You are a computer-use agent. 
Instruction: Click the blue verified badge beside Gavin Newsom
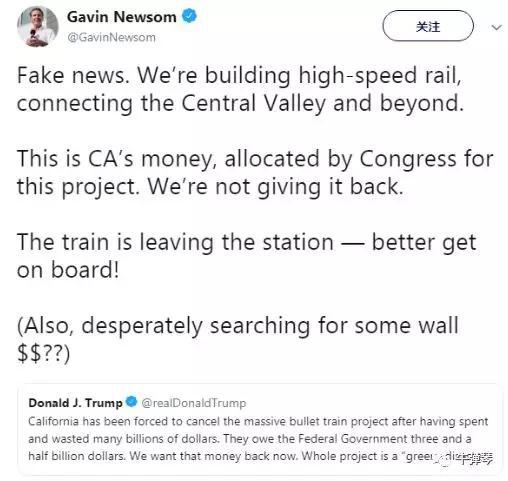pos(189,16)
